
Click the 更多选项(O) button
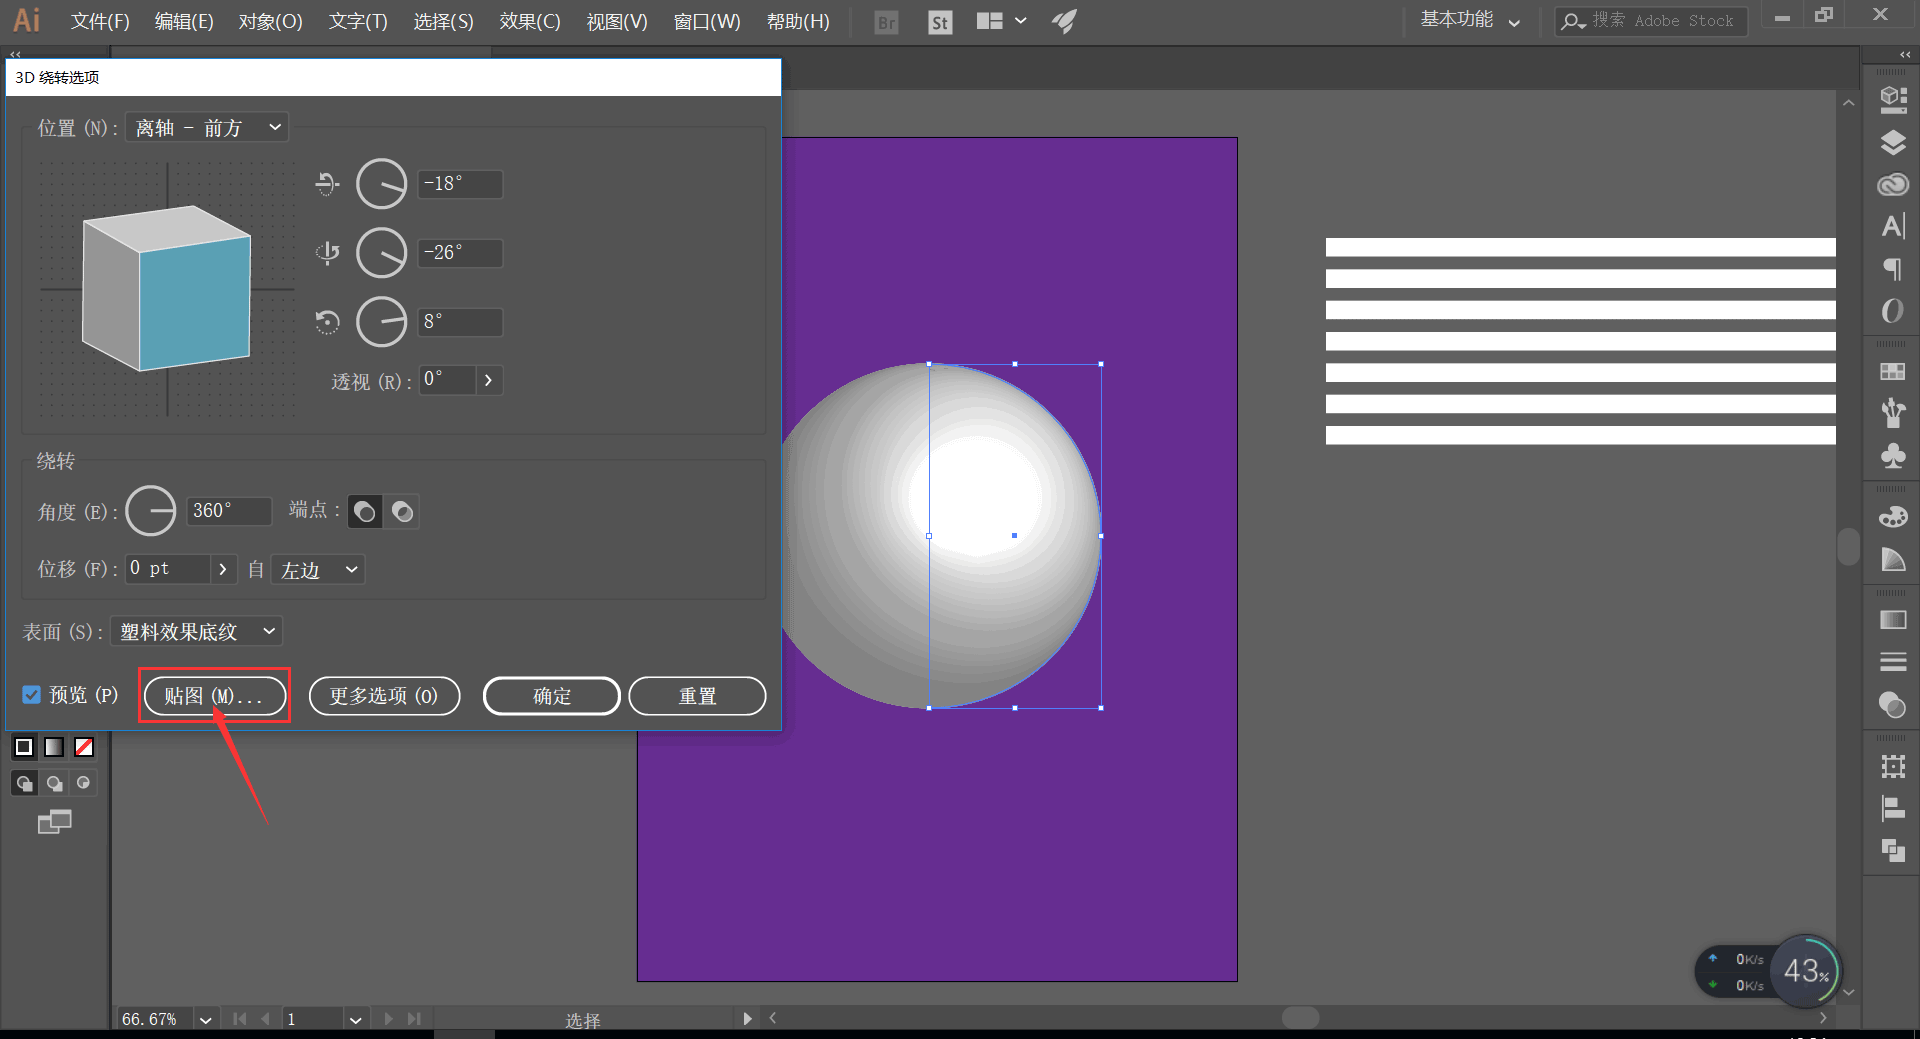[385, 696]
